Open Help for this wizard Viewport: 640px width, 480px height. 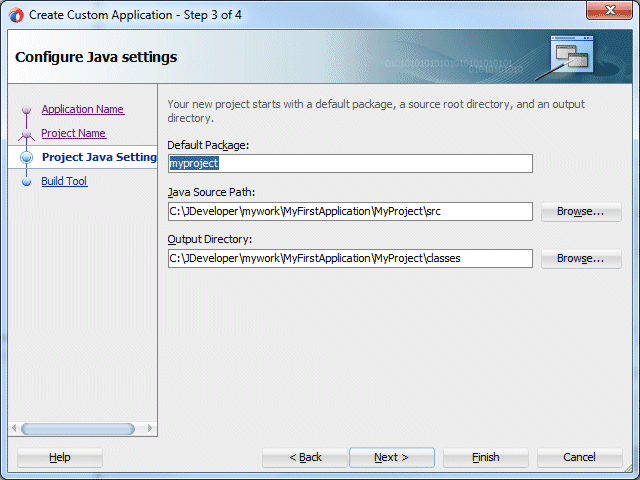[x=60, y=457]
